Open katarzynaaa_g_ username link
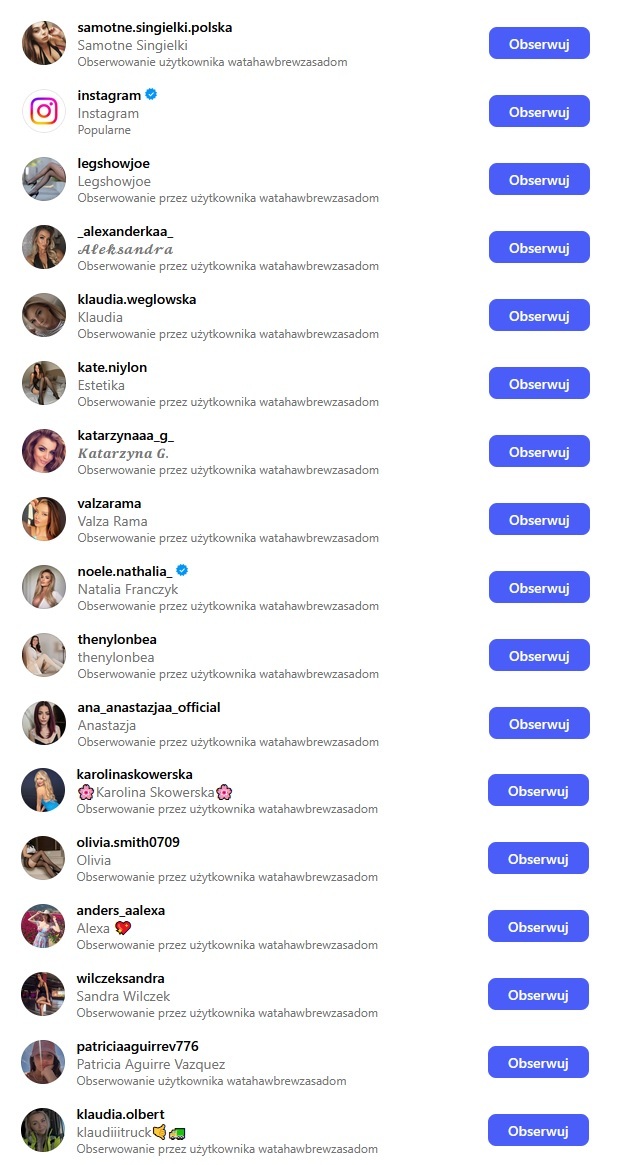This screenshot has width=620, height=1165. 126,435
